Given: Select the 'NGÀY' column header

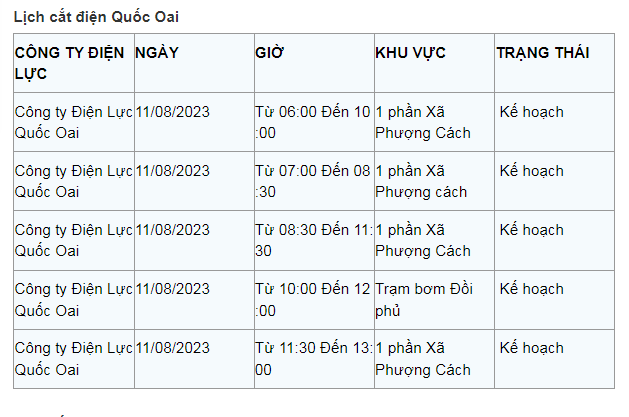Looking at the screenshot, I should 157,53.
